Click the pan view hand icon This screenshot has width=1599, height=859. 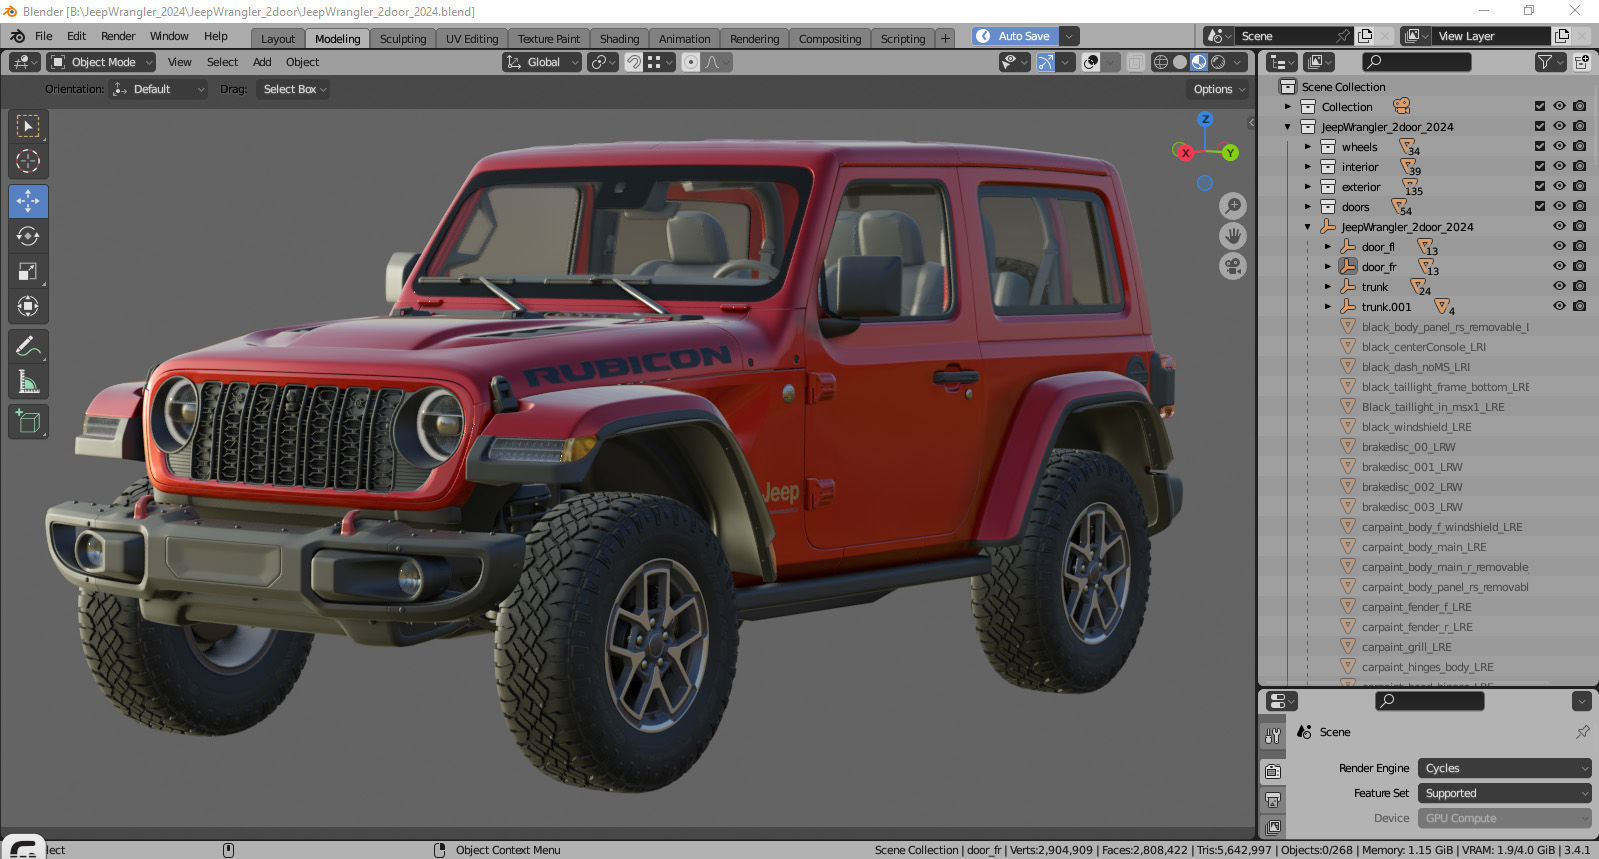(1233, 236)
